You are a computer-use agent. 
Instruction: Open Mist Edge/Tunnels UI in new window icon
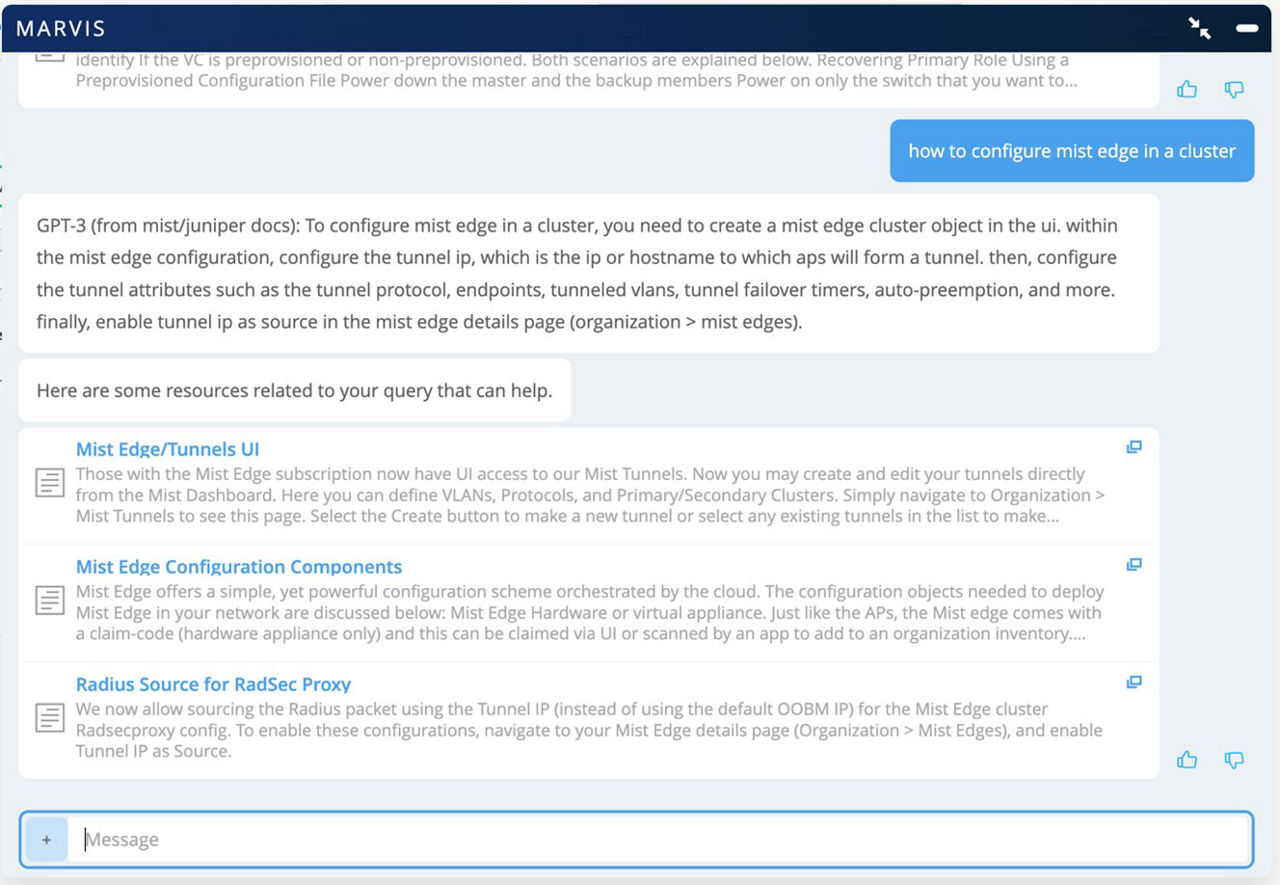click(x=1134, y=447)
